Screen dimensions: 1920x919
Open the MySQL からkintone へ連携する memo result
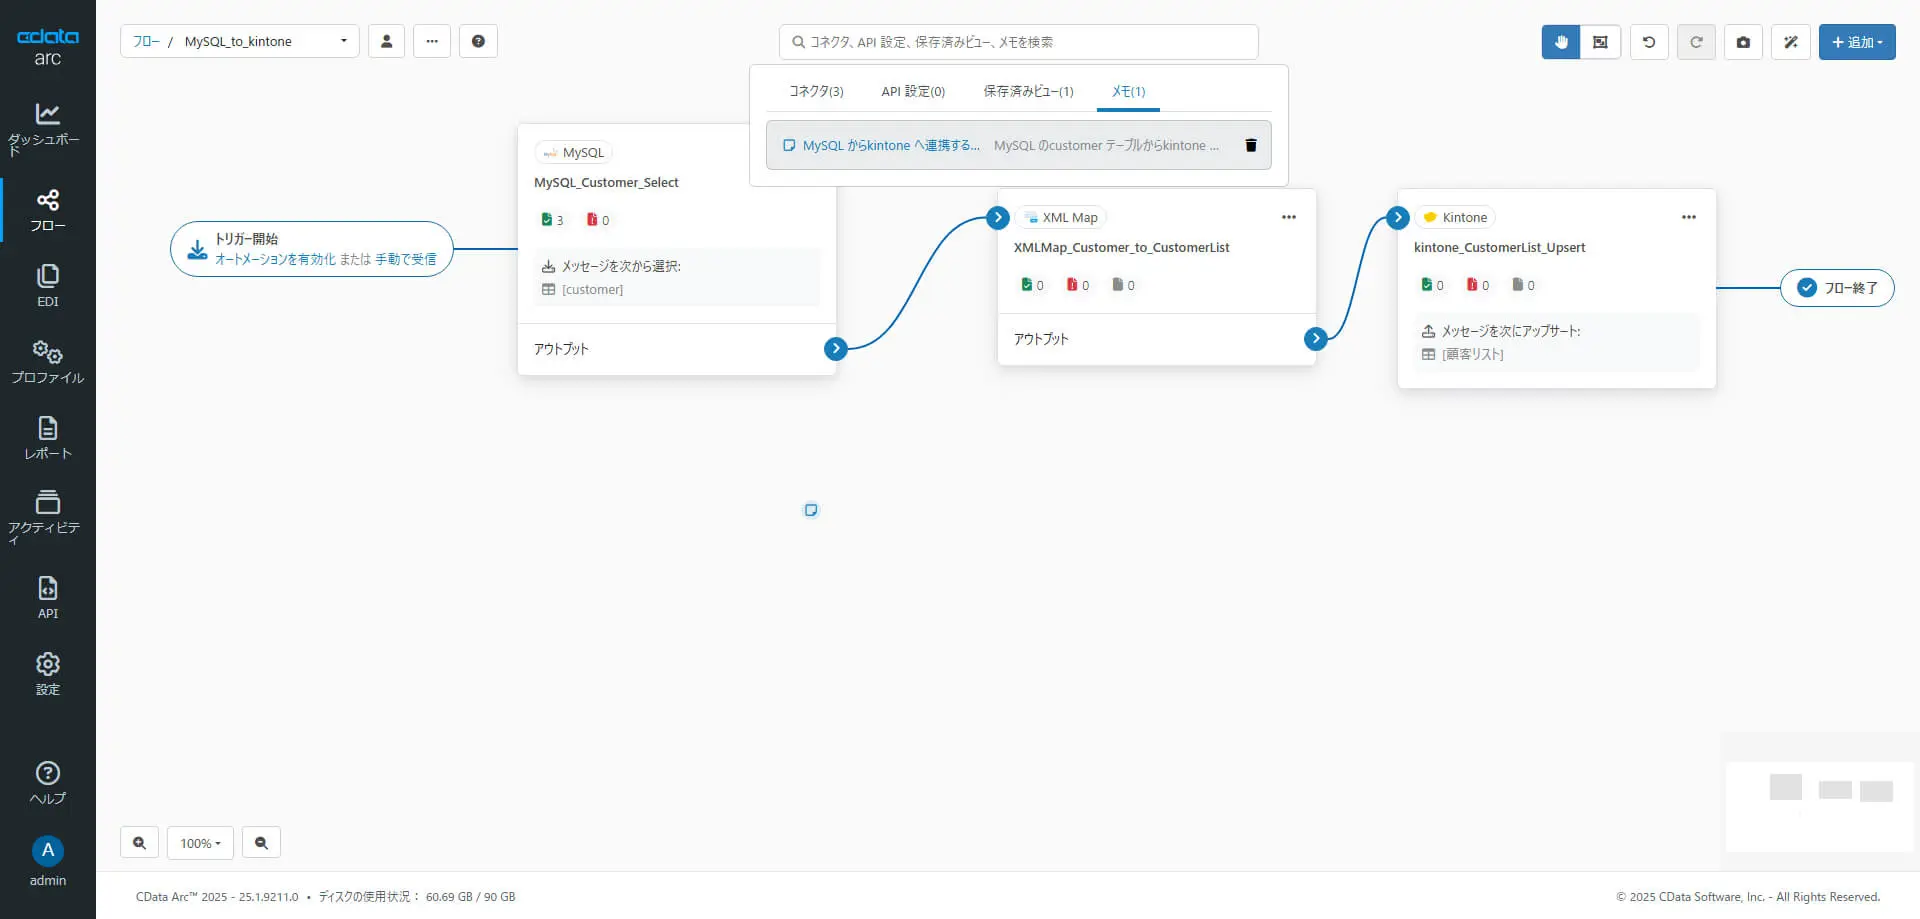[891, 145]
